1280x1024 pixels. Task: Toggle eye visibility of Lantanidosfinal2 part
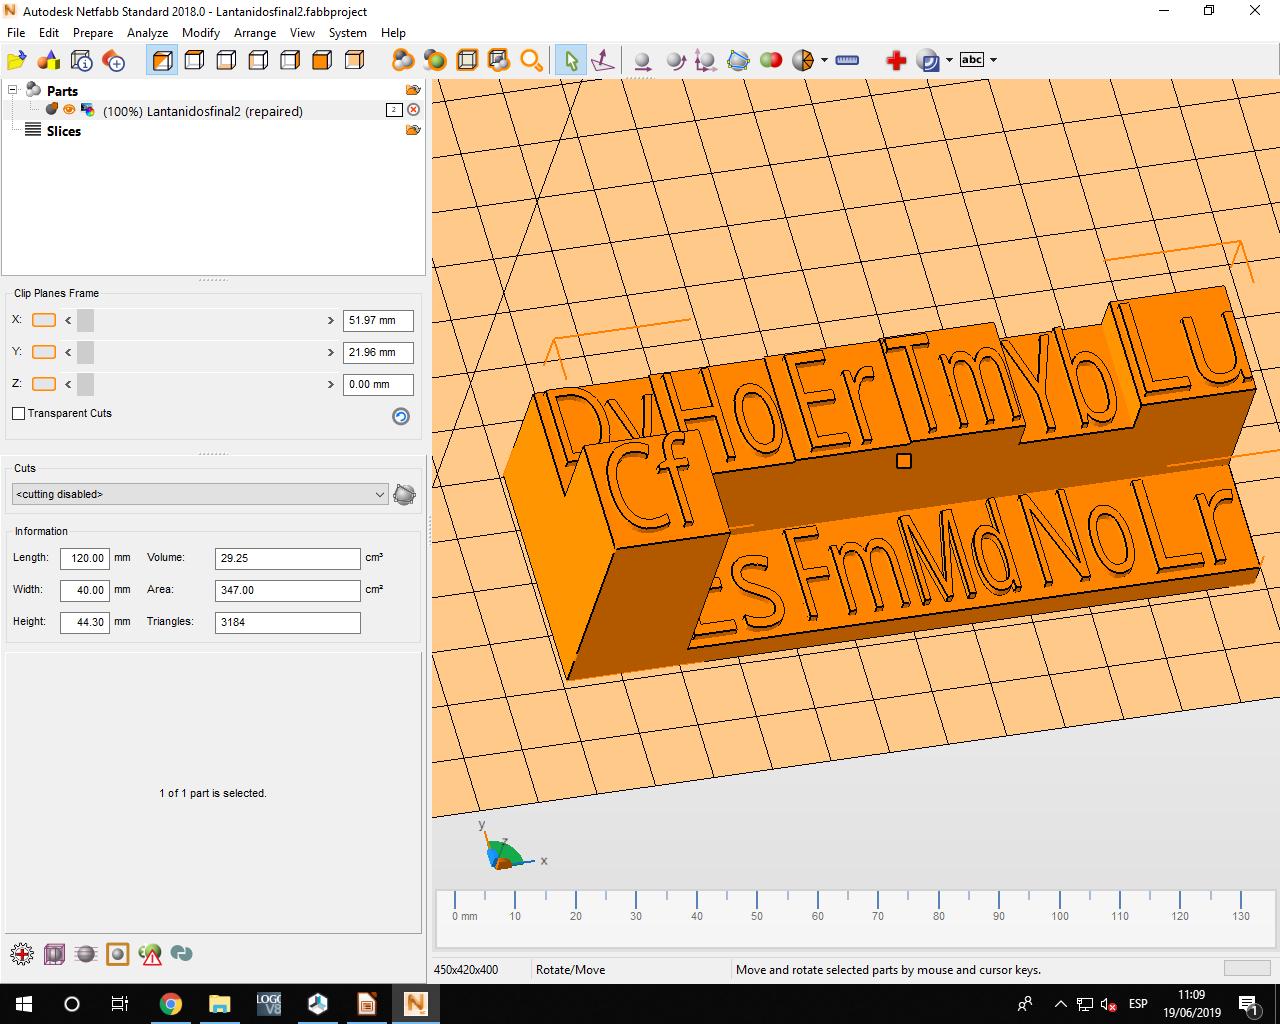coord(69,110)
